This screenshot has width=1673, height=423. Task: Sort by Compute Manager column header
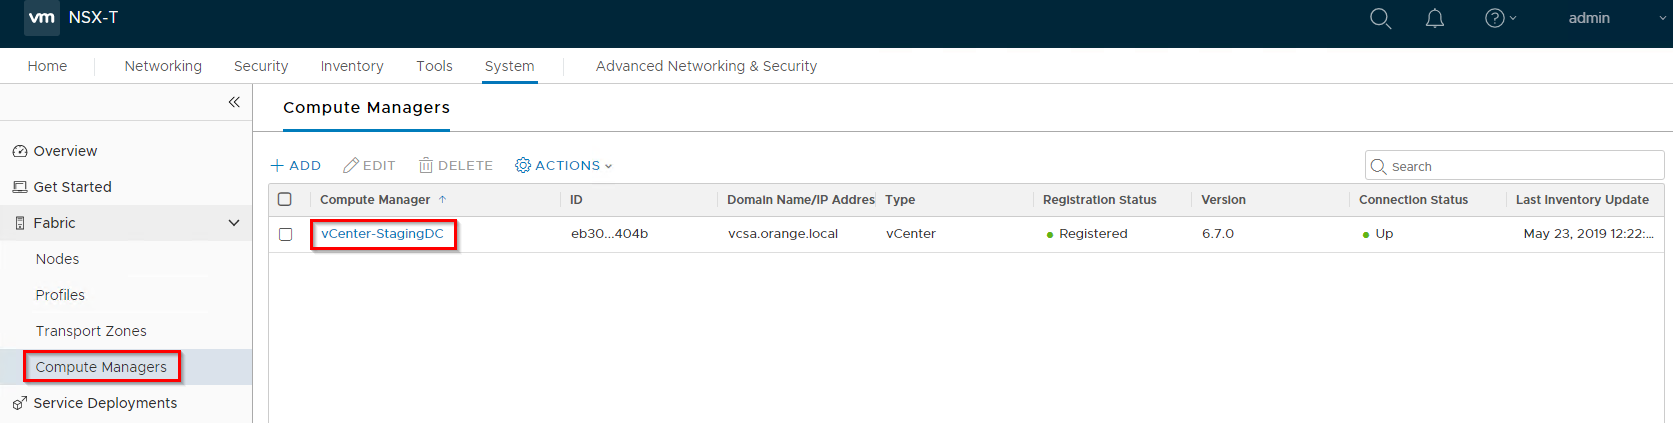coord(375,200)
